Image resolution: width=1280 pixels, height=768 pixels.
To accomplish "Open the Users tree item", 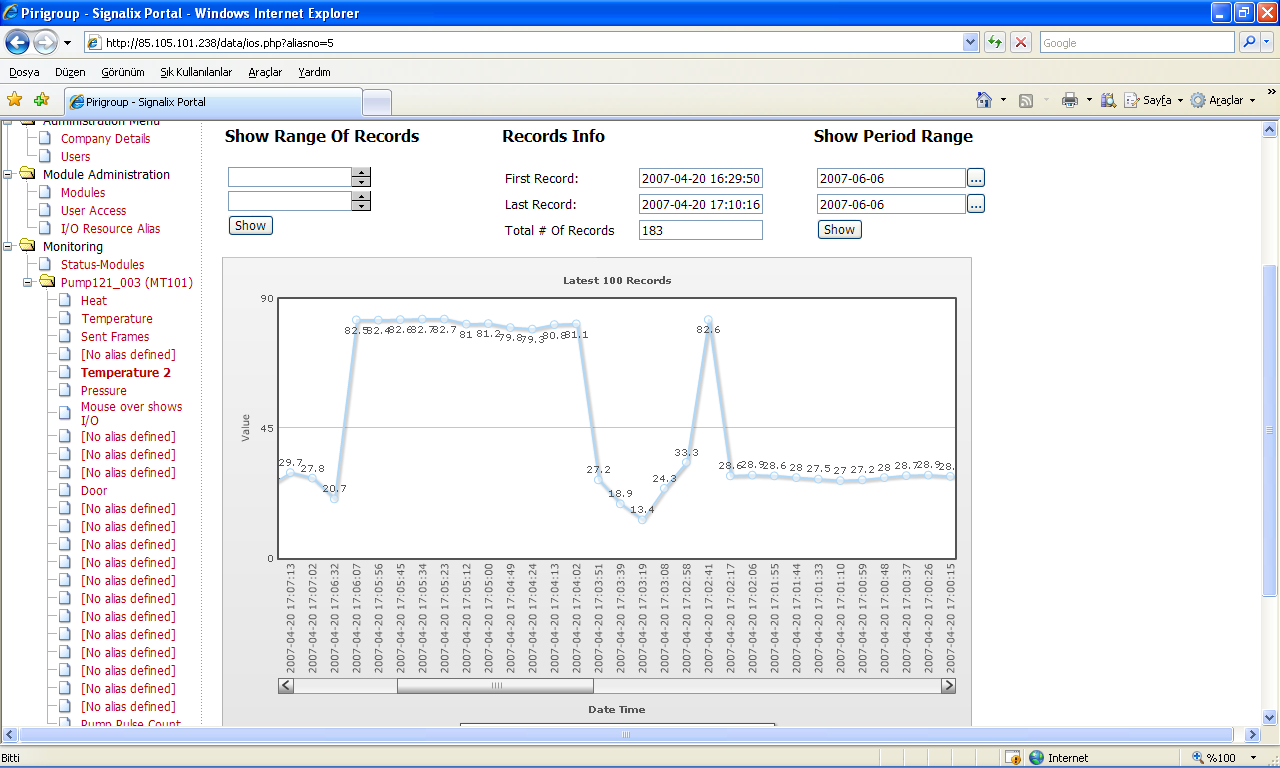I will 75,157.
